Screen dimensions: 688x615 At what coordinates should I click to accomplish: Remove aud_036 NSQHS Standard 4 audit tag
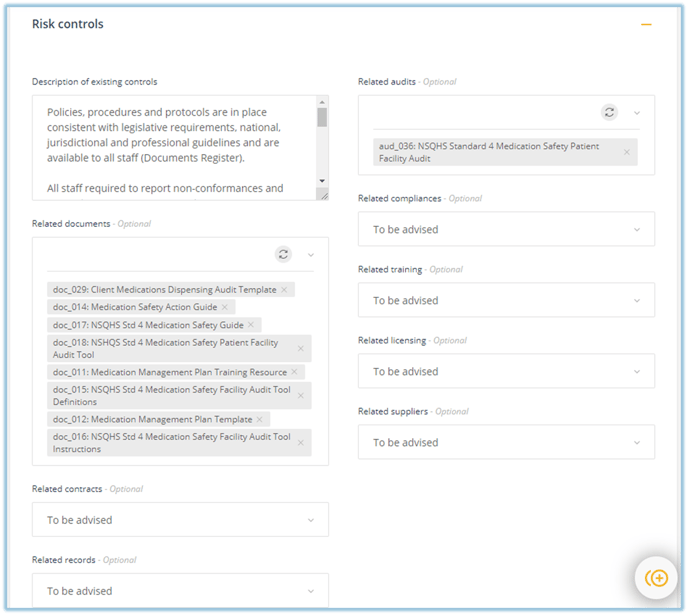pyautogui.click(x=627, y=152)
